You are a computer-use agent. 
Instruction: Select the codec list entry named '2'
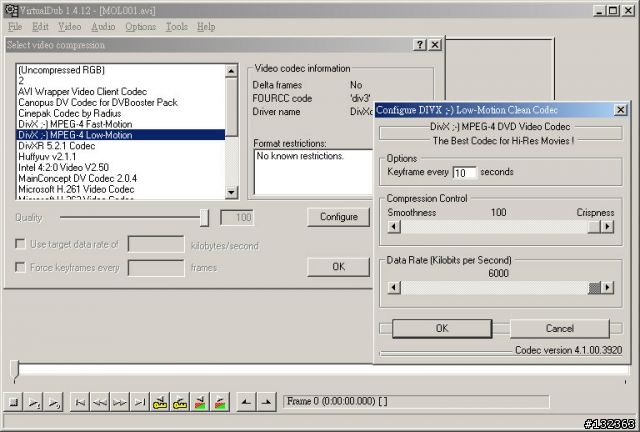click(121, 80)
